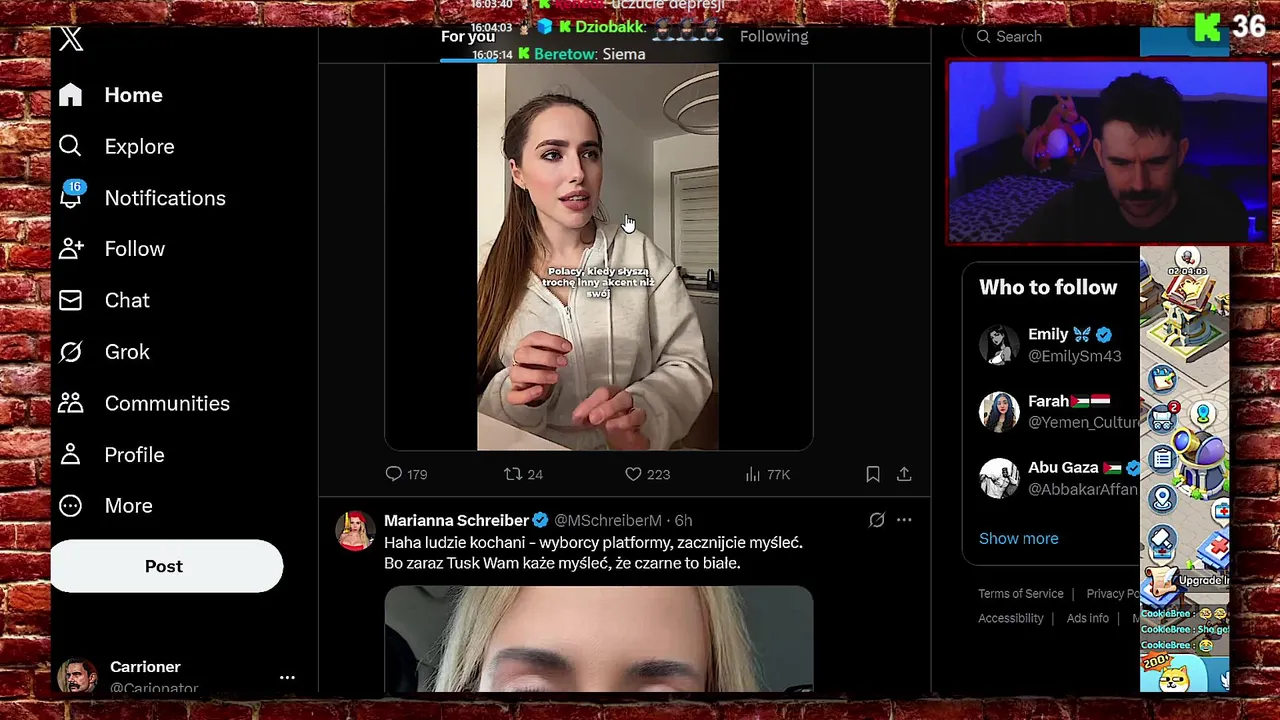Click the Post button
The height and width of the screenshot is (720, 1280).
point(166,566)
